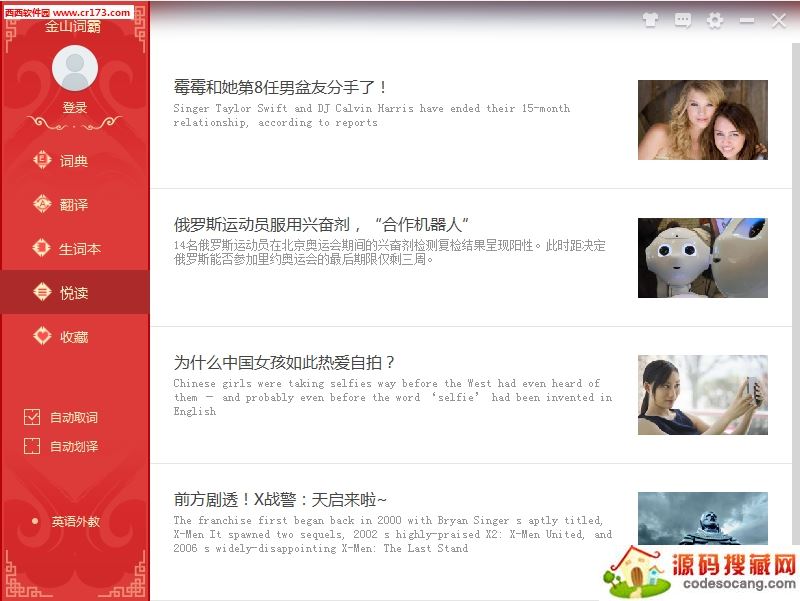Click the 收藏 favorites heart icon
The width and height of the screenshot is (800, 601).
click(42, 336)
